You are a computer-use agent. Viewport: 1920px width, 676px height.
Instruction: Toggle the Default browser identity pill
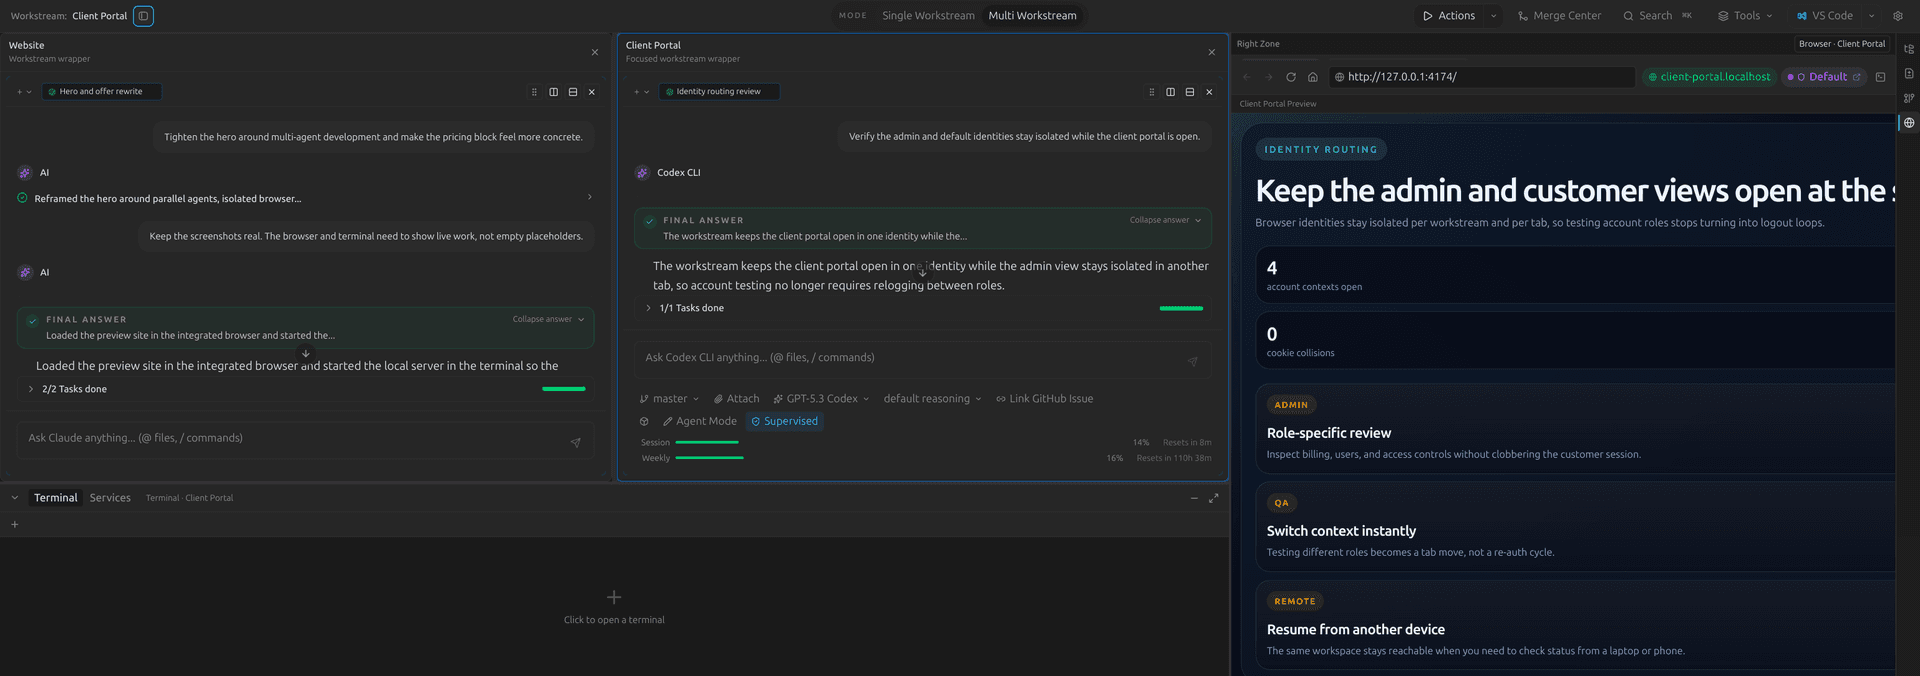(1824, 77)
